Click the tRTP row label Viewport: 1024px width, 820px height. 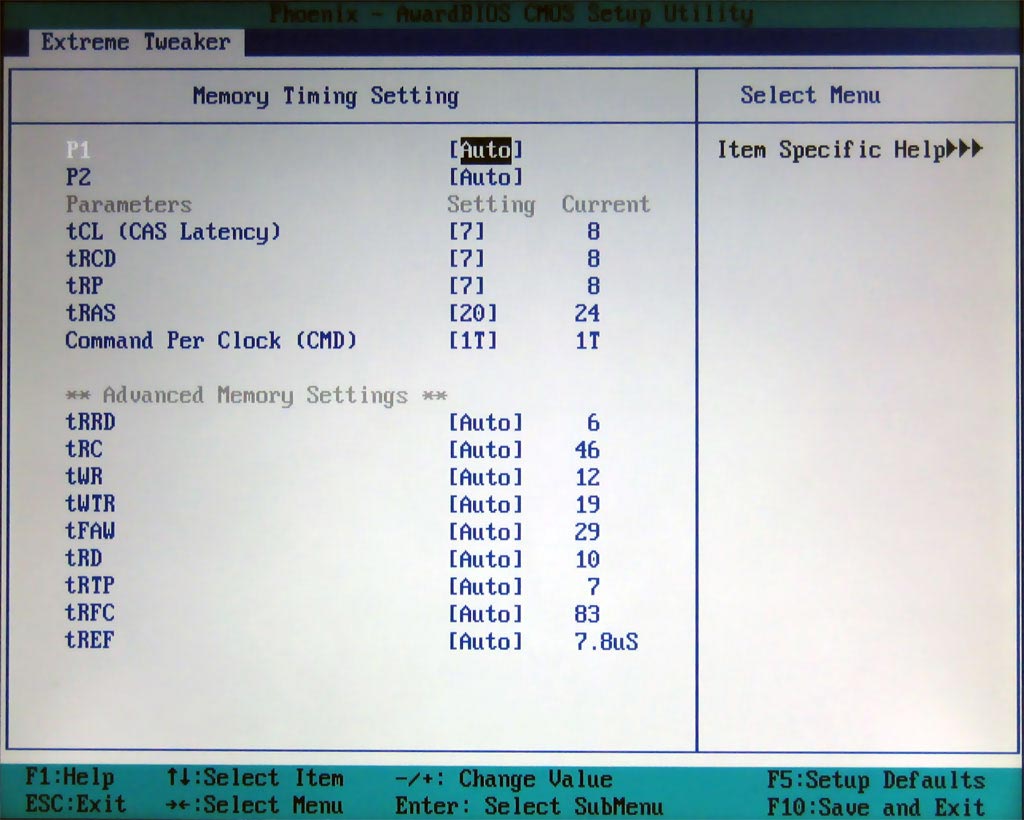pyautogui.click(x=90, y=586)
